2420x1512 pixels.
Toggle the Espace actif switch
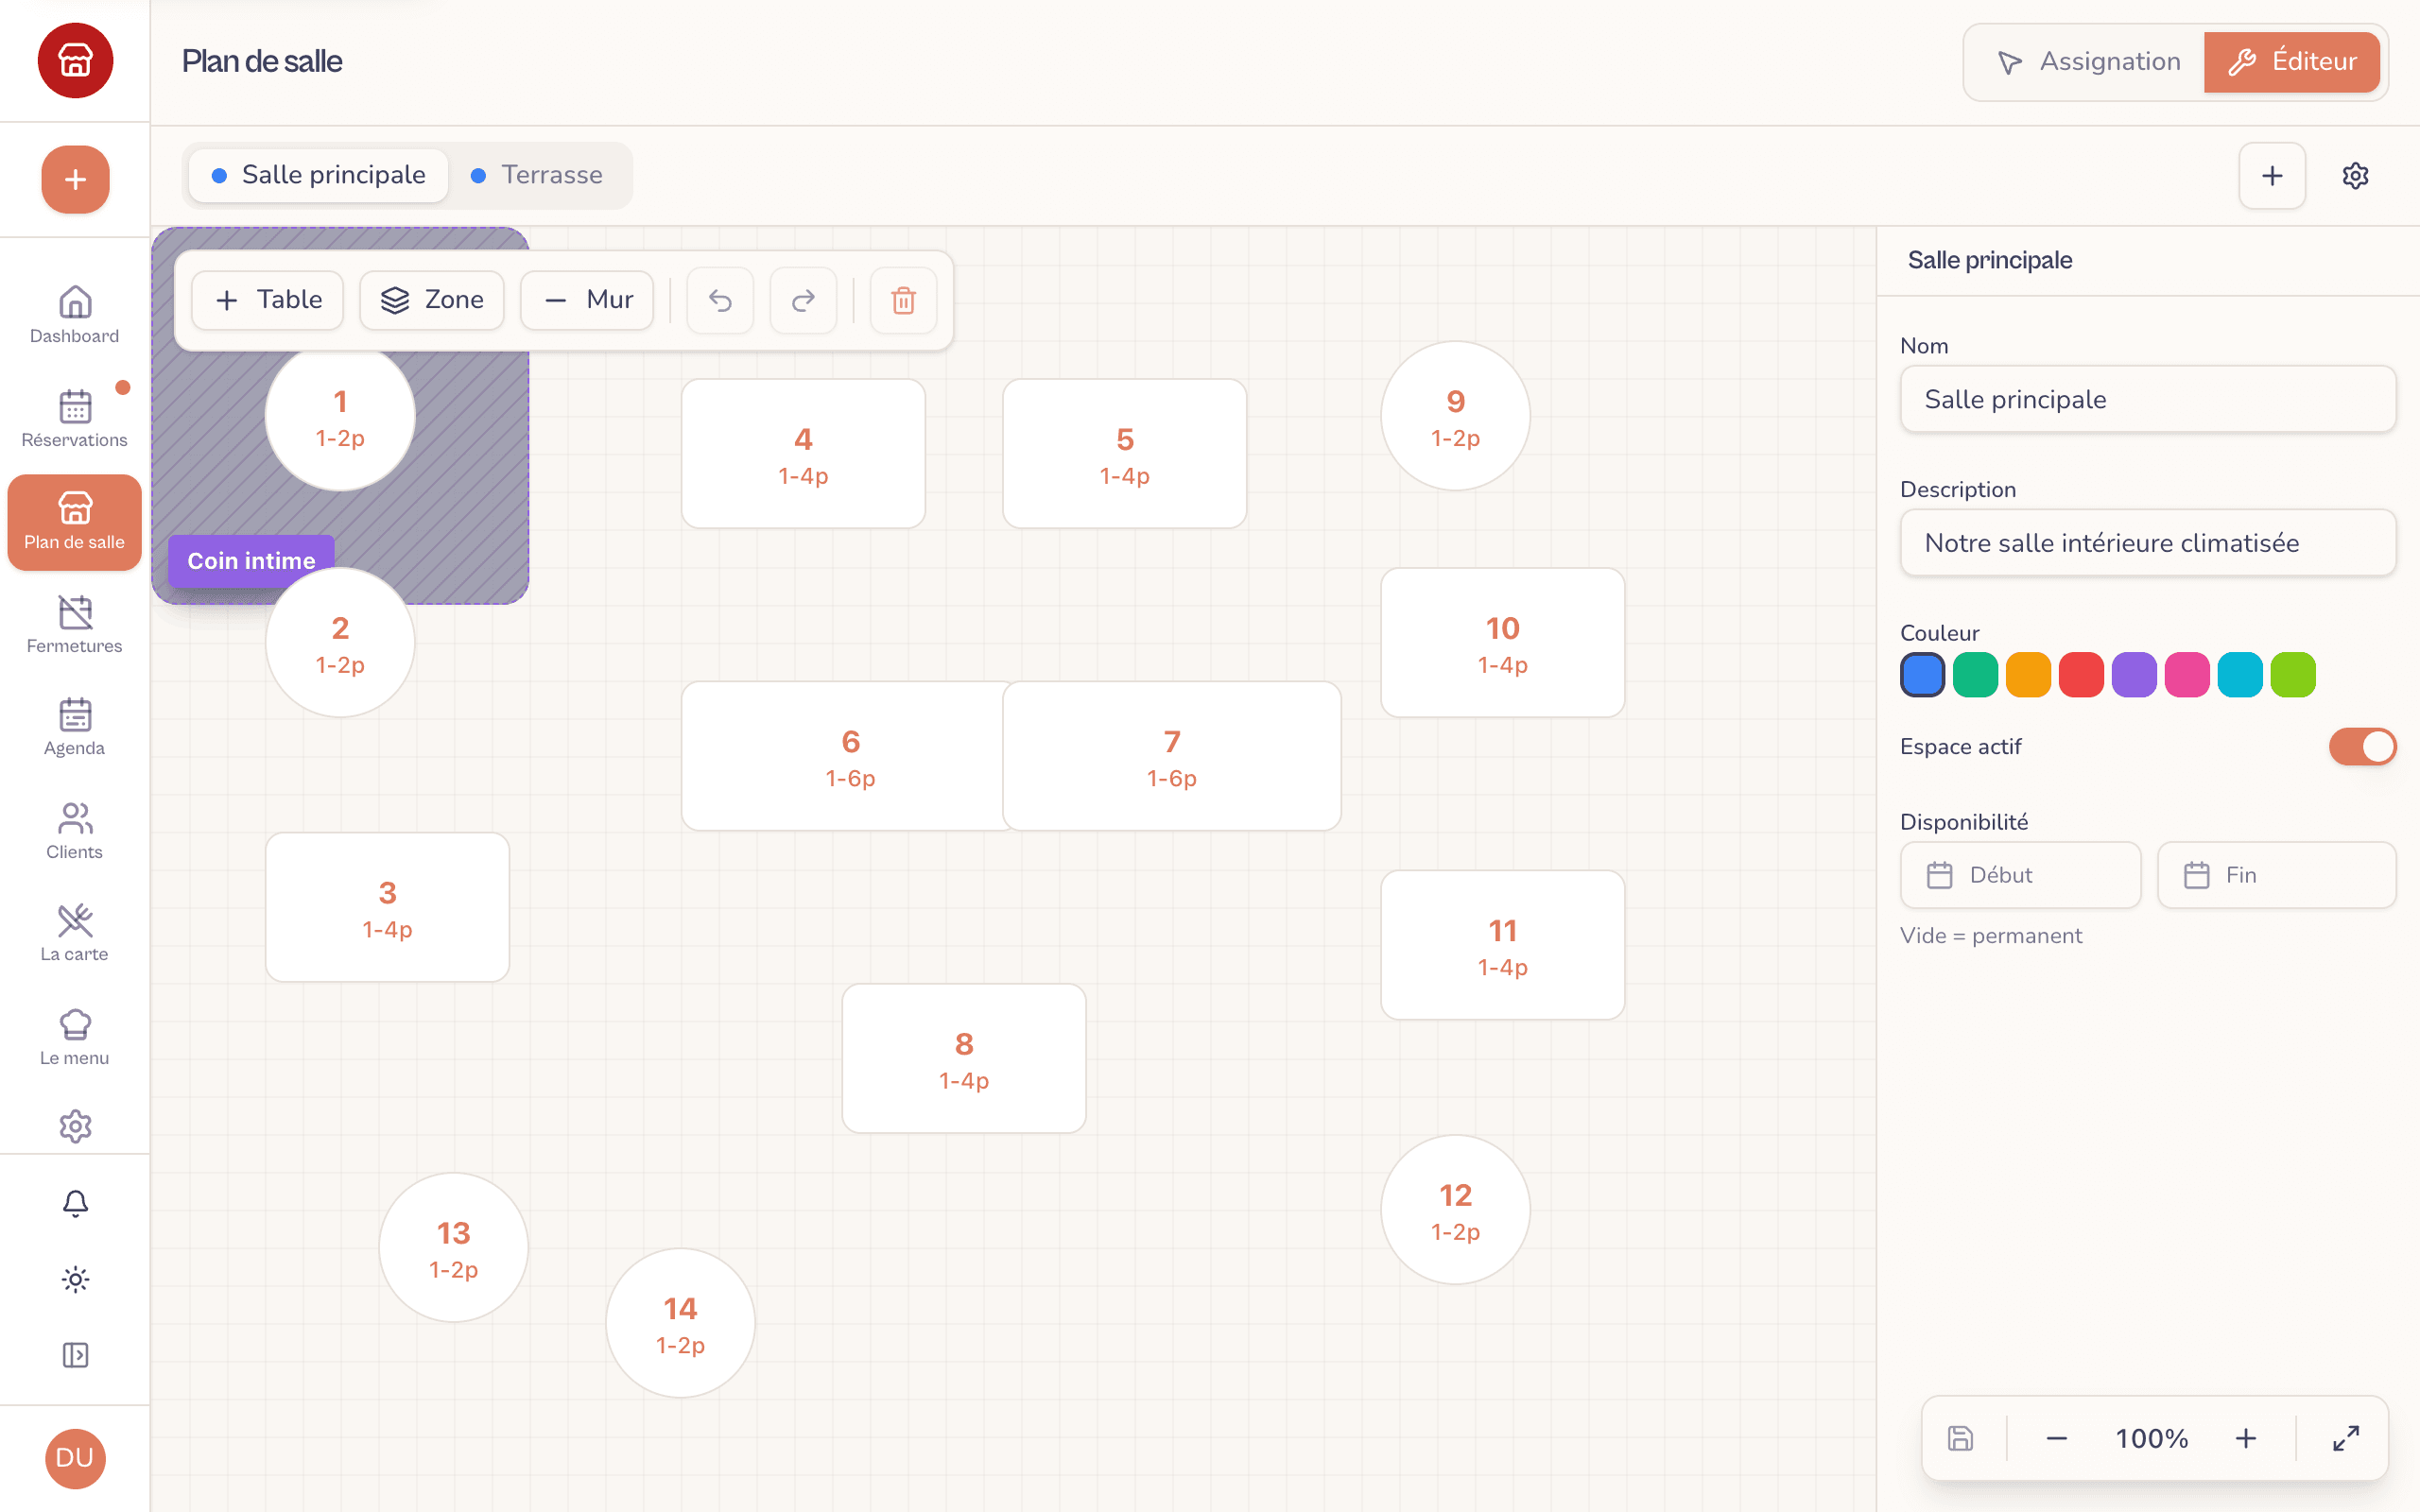(2362, 746)
